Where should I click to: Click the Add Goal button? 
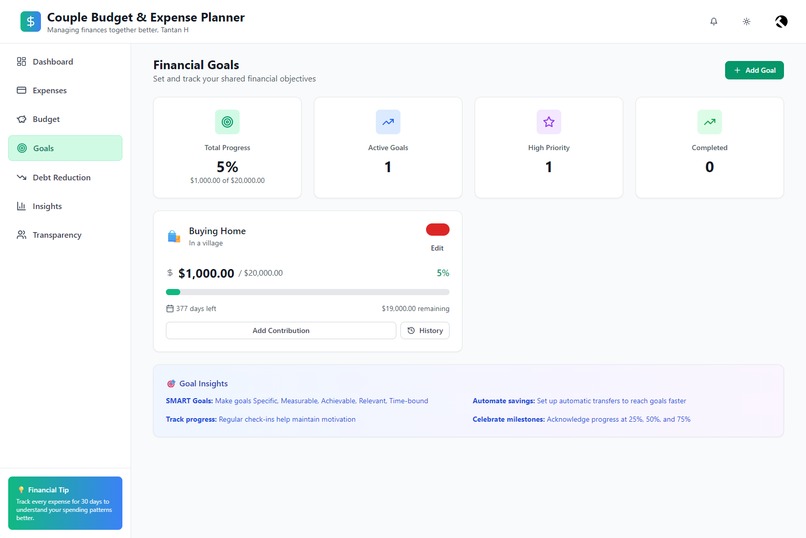coord(754,70)
